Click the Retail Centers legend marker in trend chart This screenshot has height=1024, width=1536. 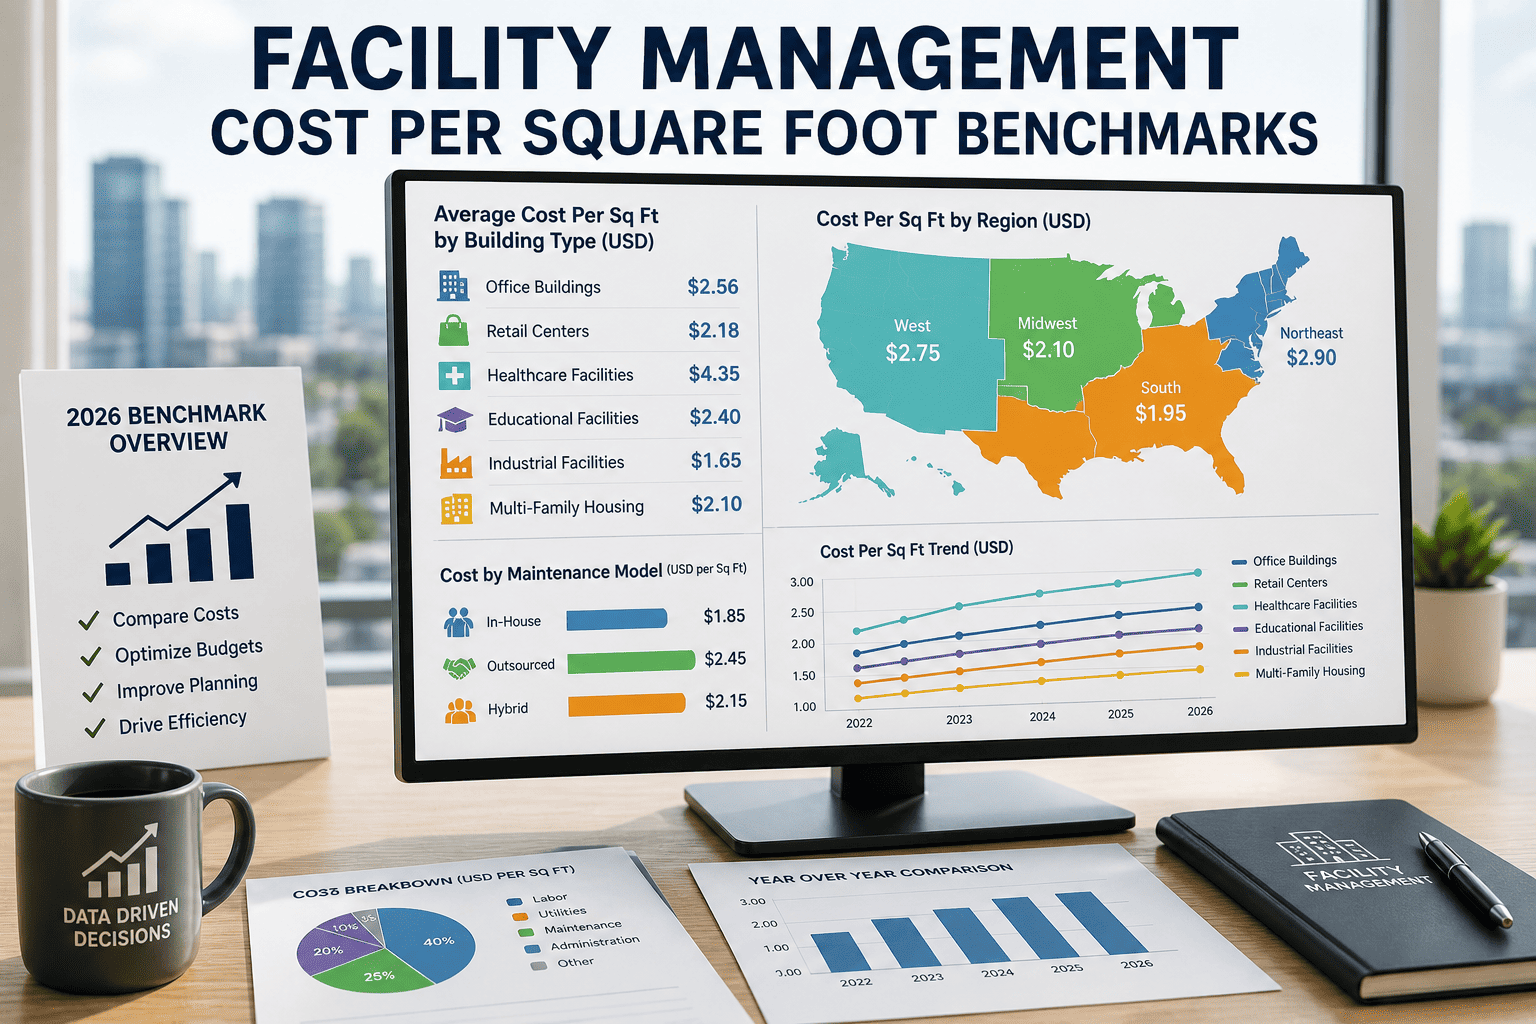1241,584
